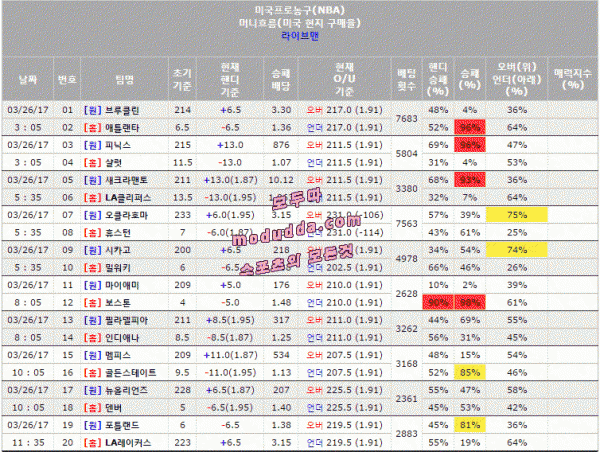Select team name 뉴올리언즈
Image resolution: width=600 pixels, height=452 pixels.
click(x=126, y=390)
